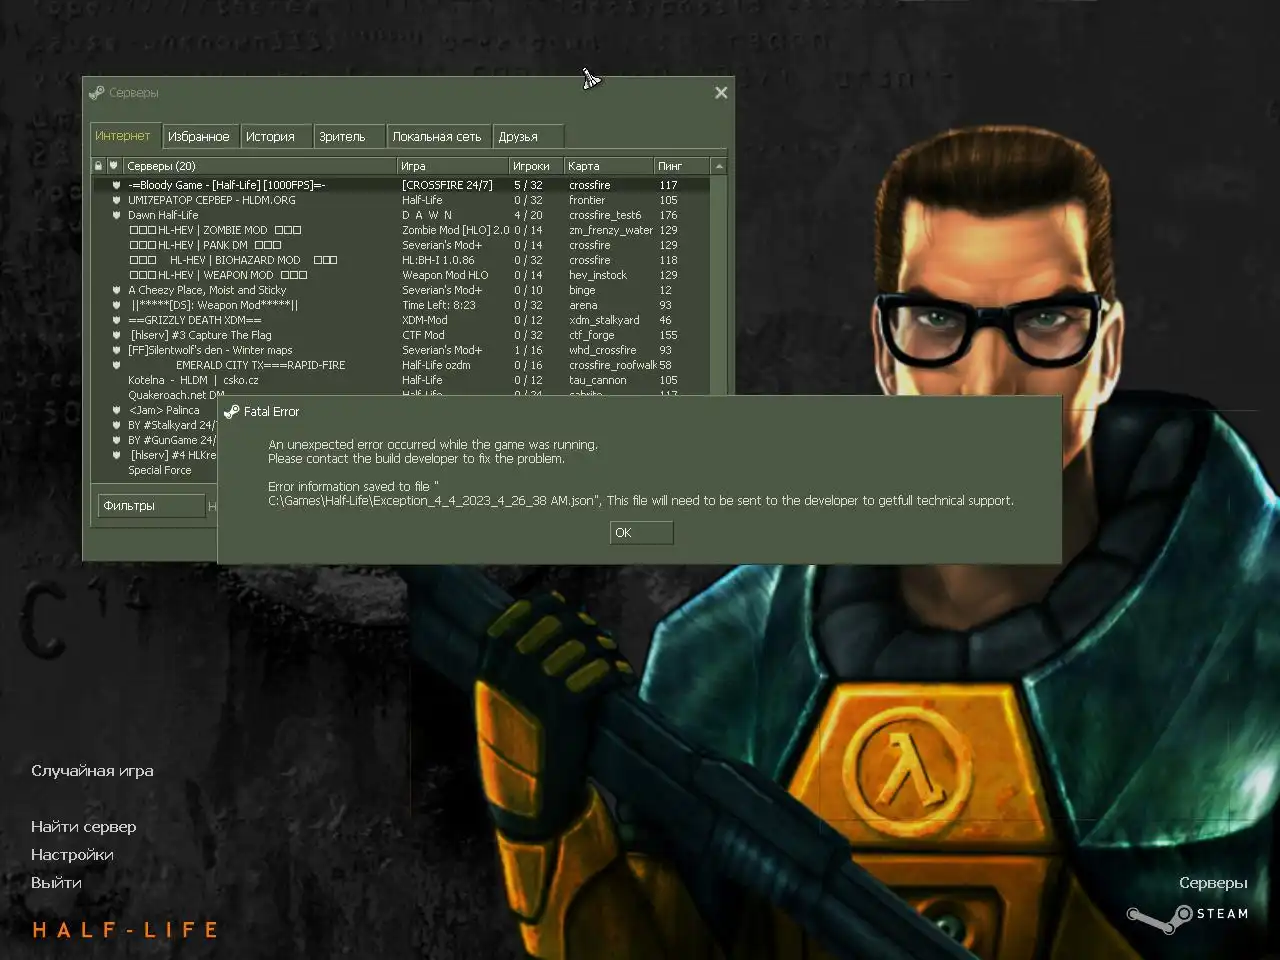Click shield icon of [hlserv] #4 row
The height and width of the screenshot is (960, 1280).
(x=116, y=455)
